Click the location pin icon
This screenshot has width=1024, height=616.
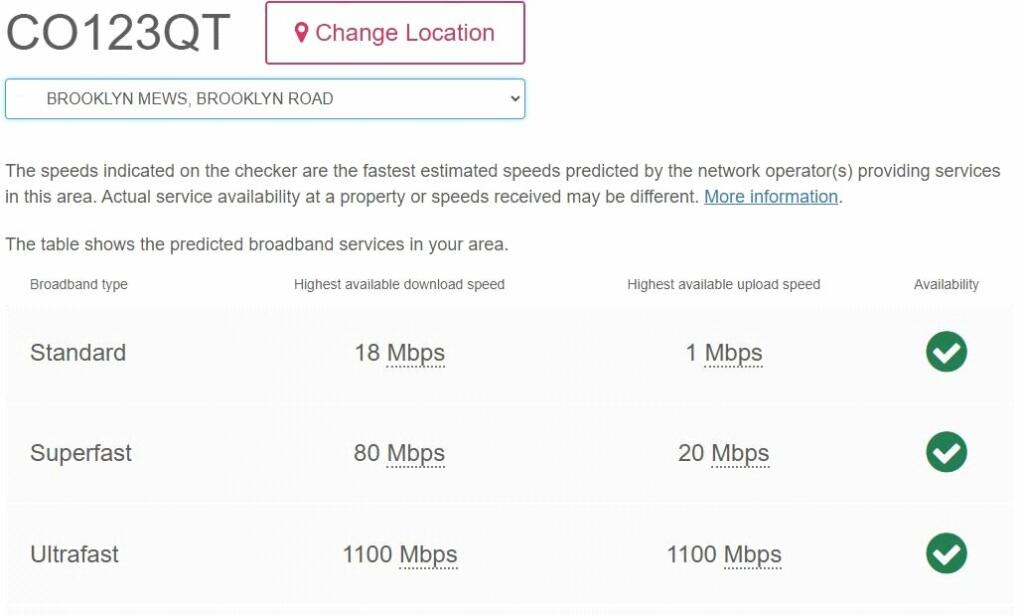point(301,33)
